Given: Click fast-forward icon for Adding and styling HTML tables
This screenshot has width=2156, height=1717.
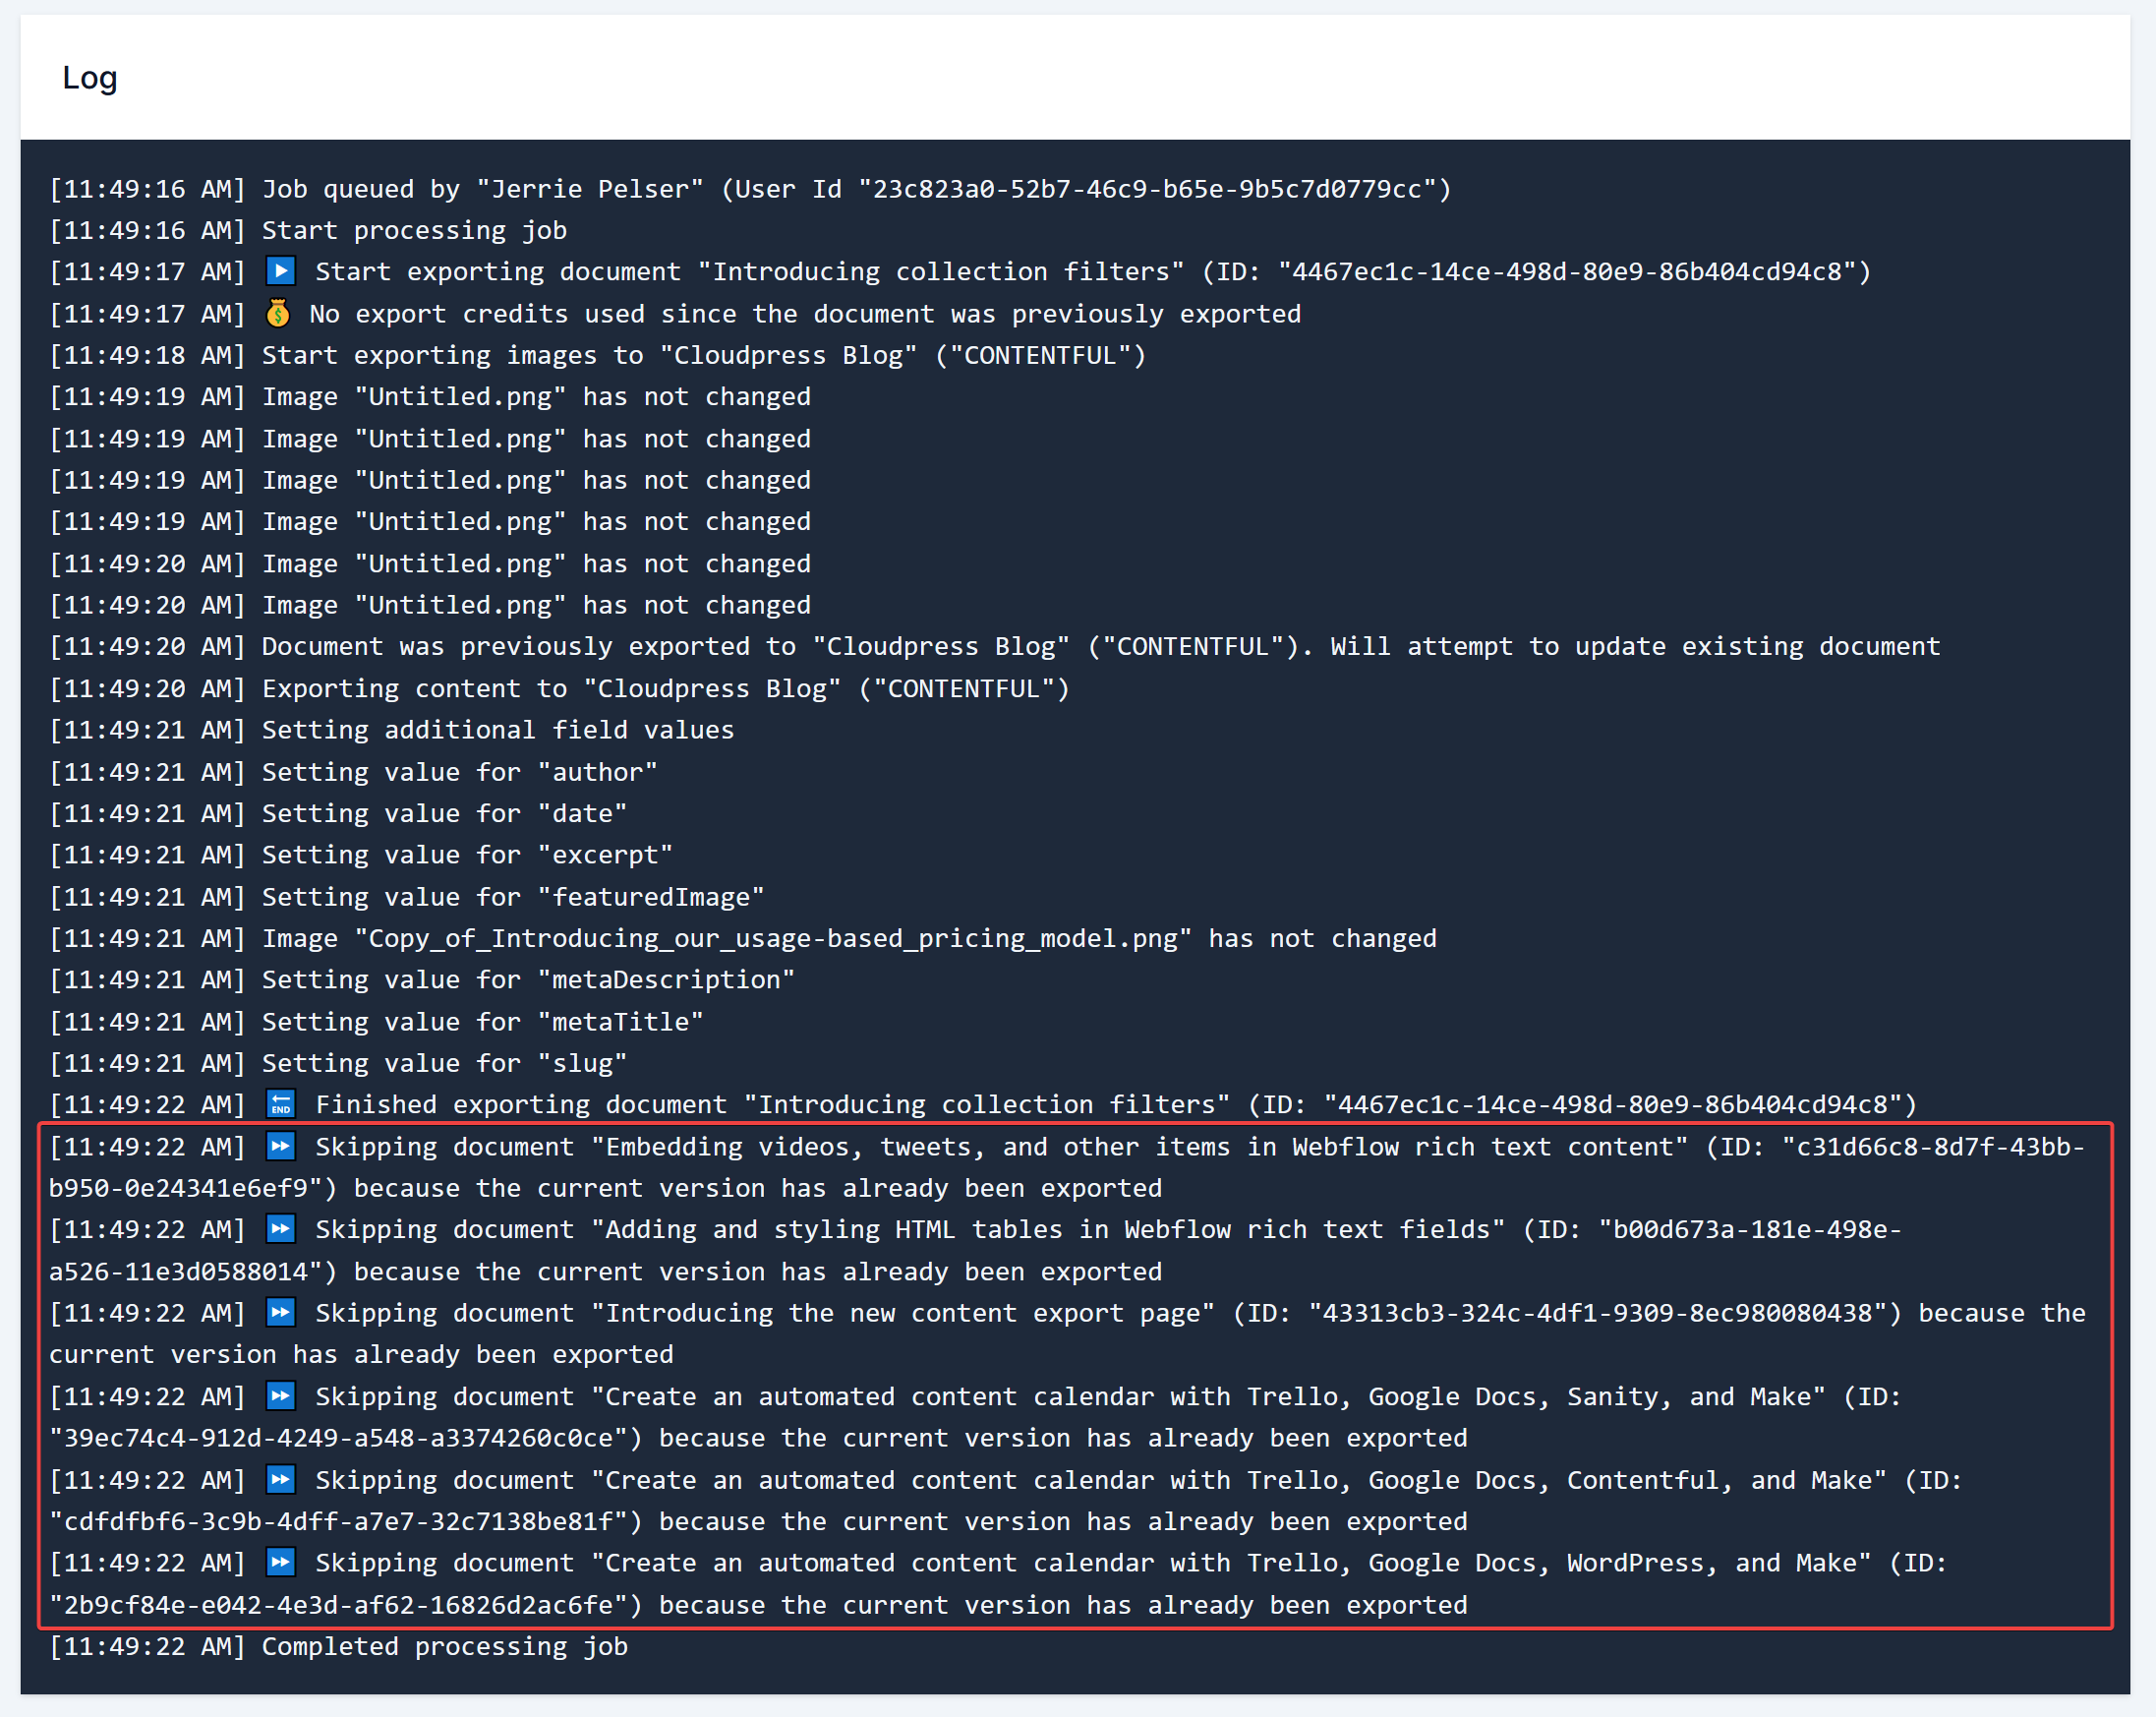Looking at the screenshot, I should point(281,1229).
